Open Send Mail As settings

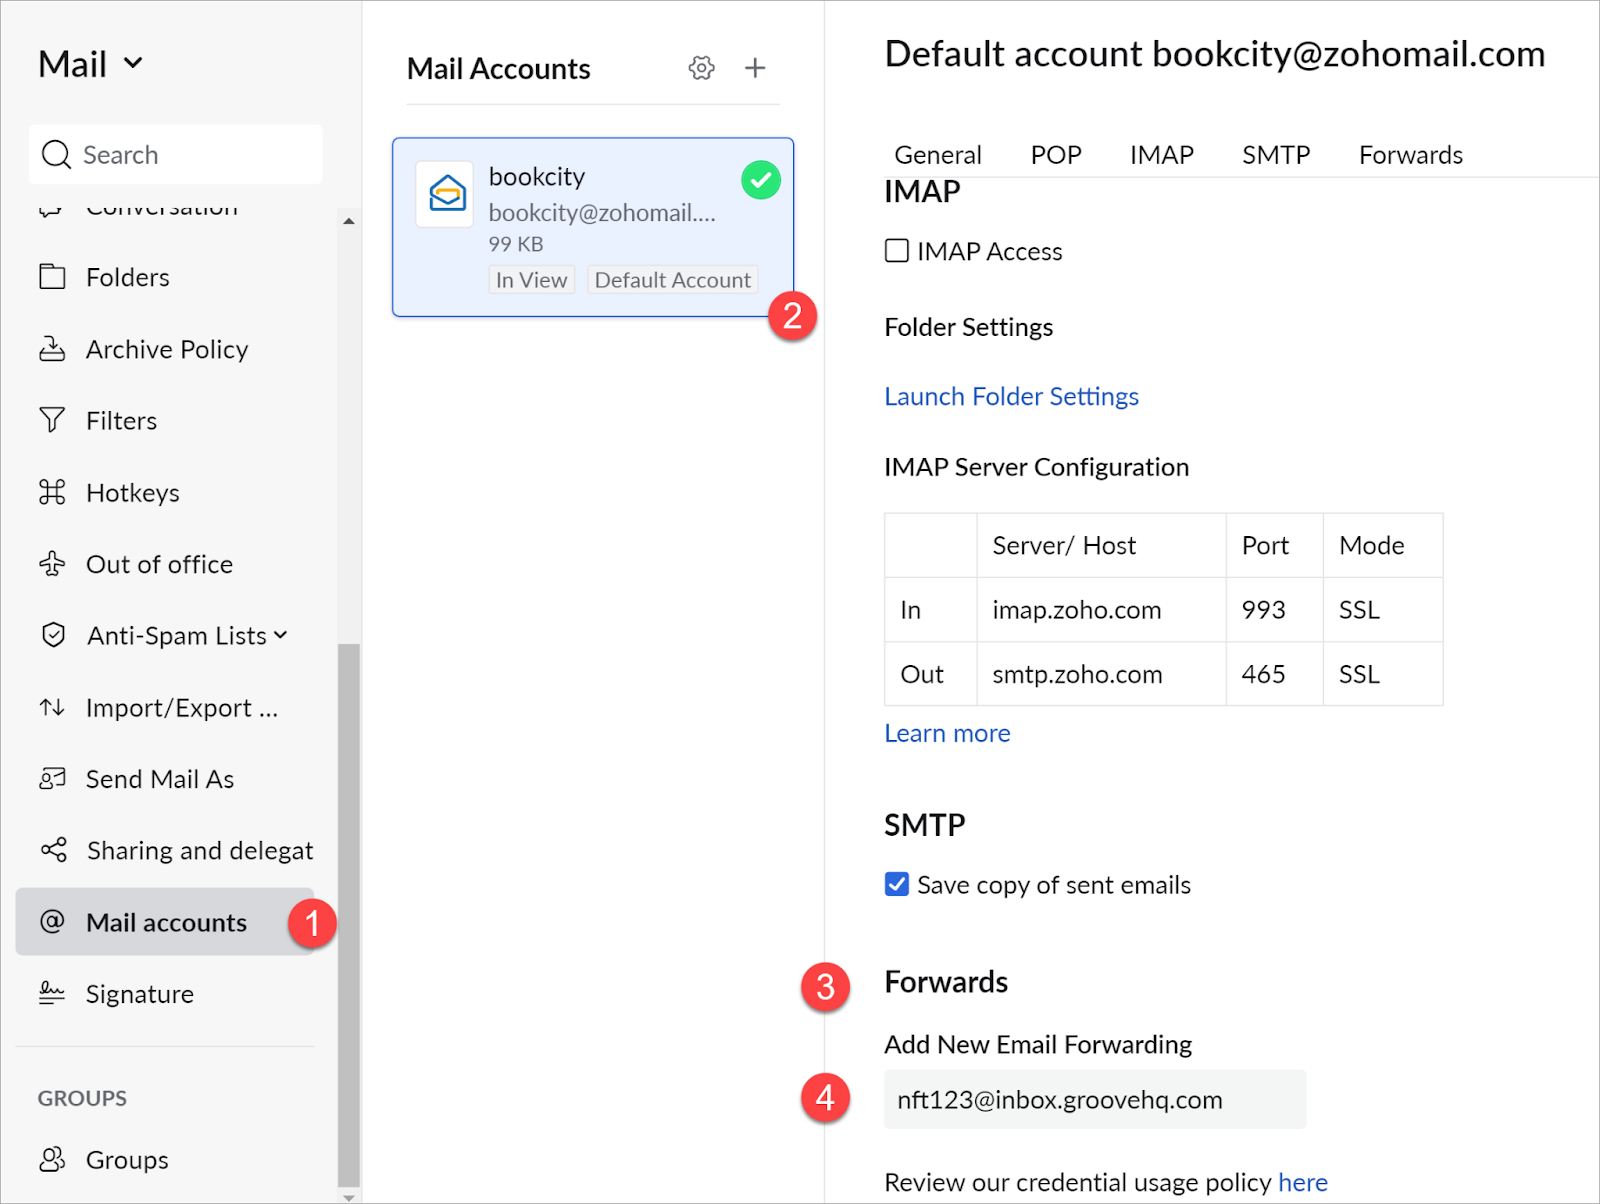pos(159,780)
